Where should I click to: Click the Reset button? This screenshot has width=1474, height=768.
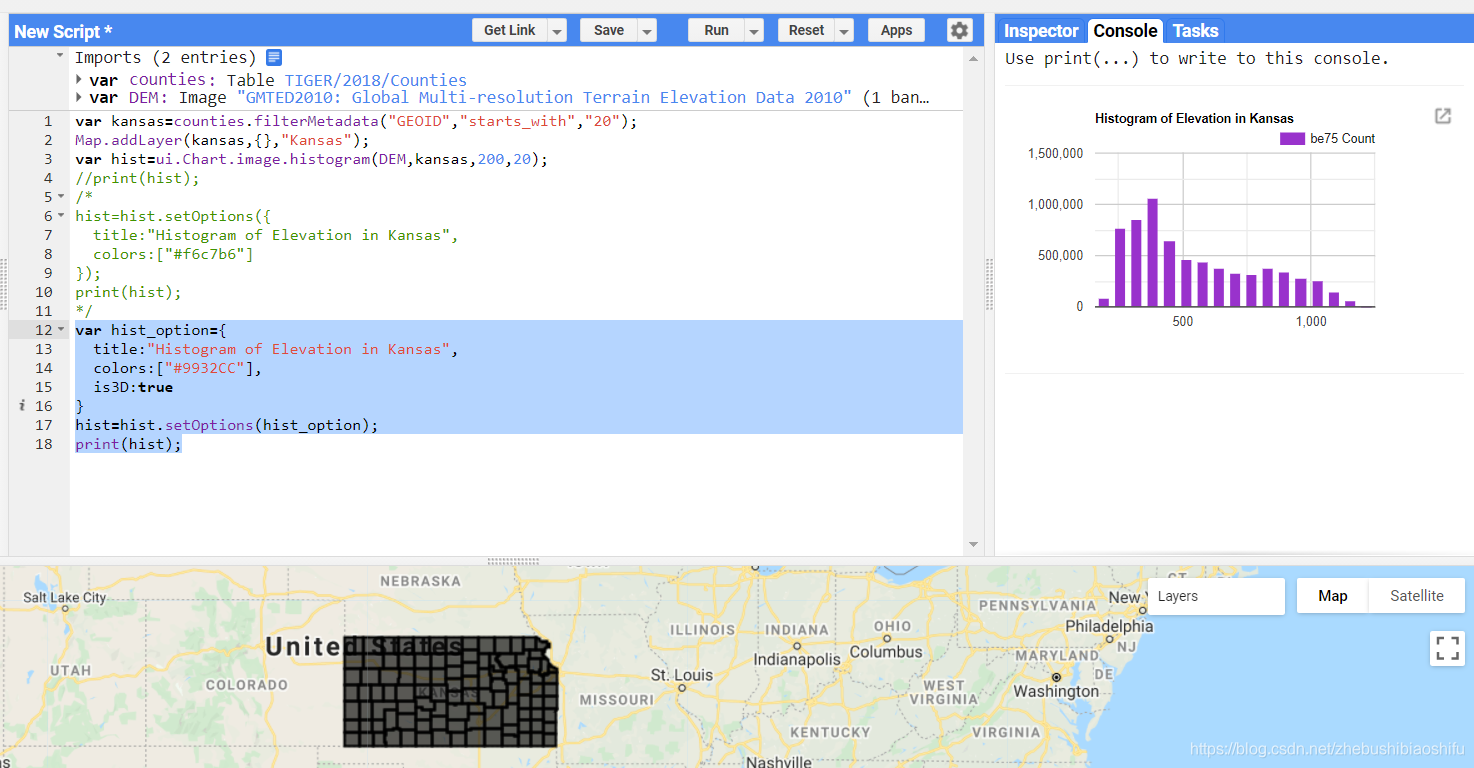(806, 31)
